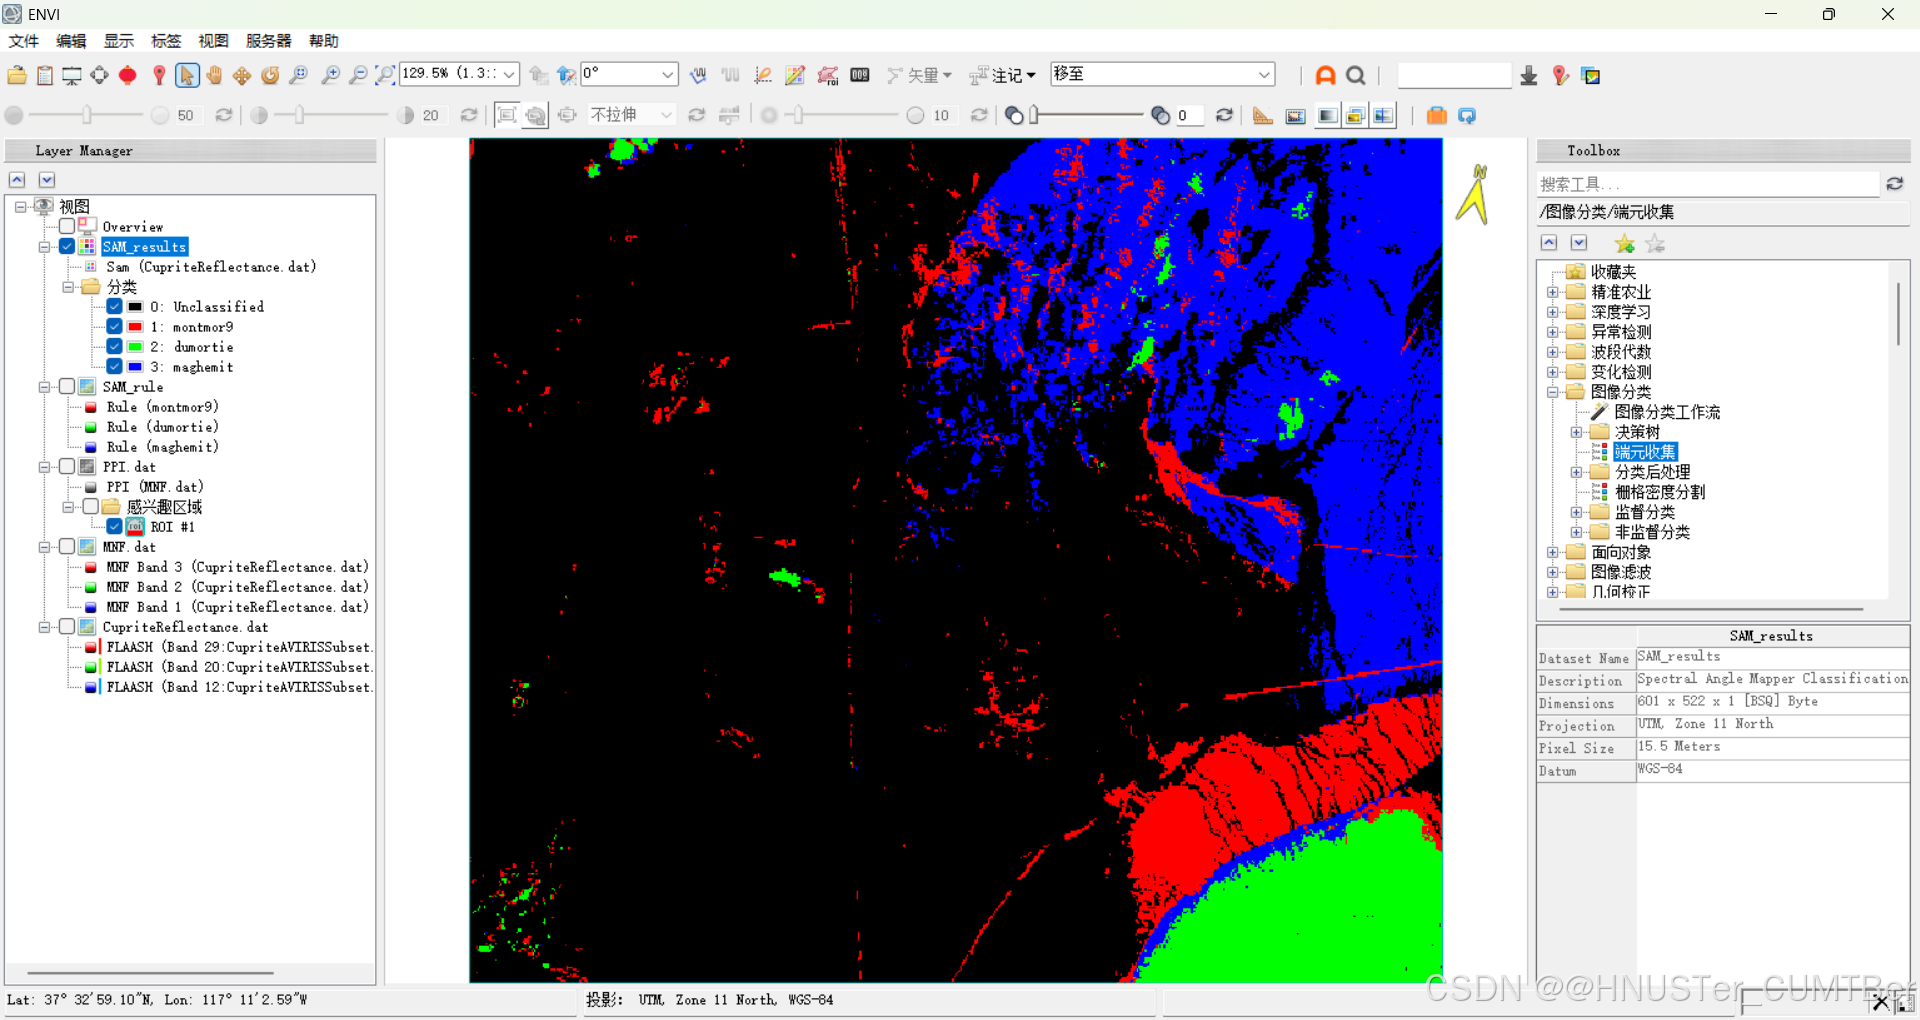Enable the PPI.dat layer checkbox

point(67,466)
